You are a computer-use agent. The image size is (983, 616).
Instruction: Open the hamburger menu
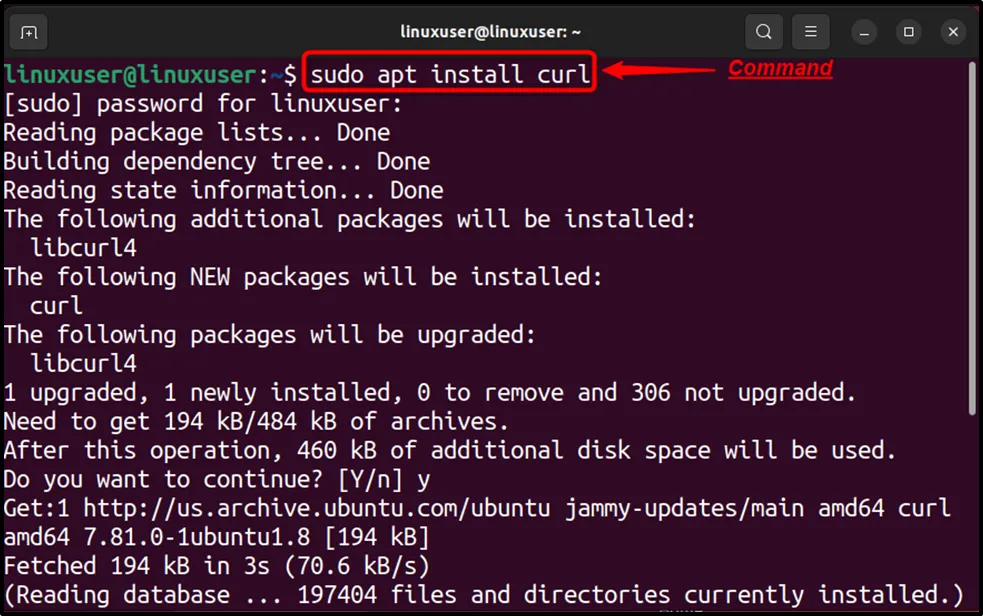(x=812, y=32)
